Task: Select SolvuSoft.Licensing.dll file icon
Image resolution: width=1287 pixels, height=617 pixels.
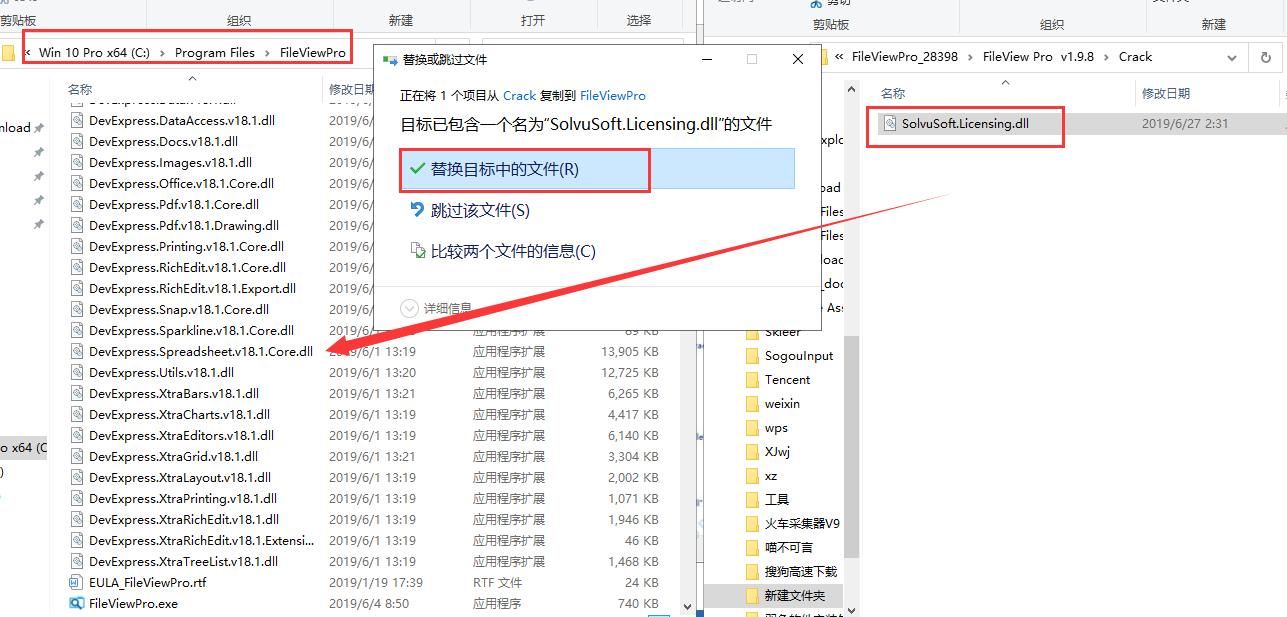Action: (888, 124)
